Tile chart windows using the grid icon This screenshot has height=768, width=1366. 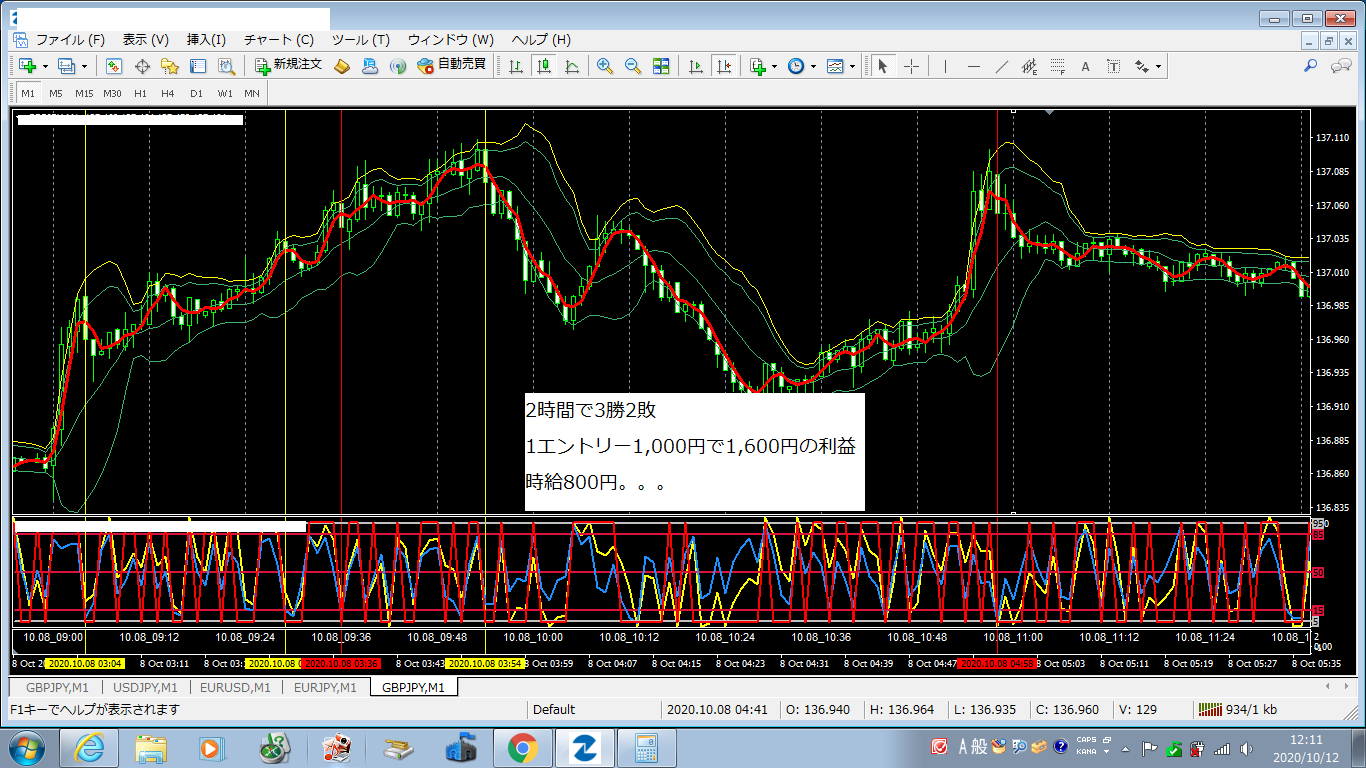[x=660, y=66]
